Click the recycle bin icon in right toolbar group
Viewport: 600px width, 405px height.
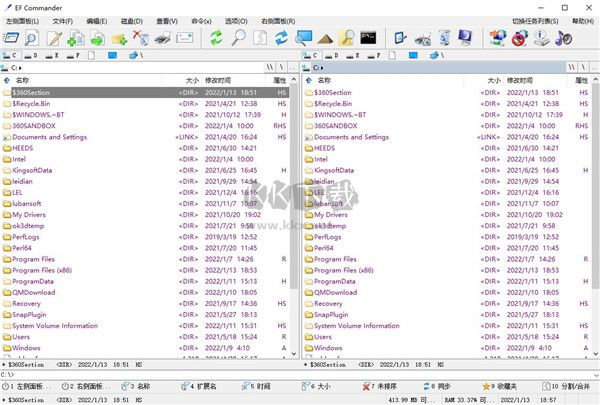point(444,38)
